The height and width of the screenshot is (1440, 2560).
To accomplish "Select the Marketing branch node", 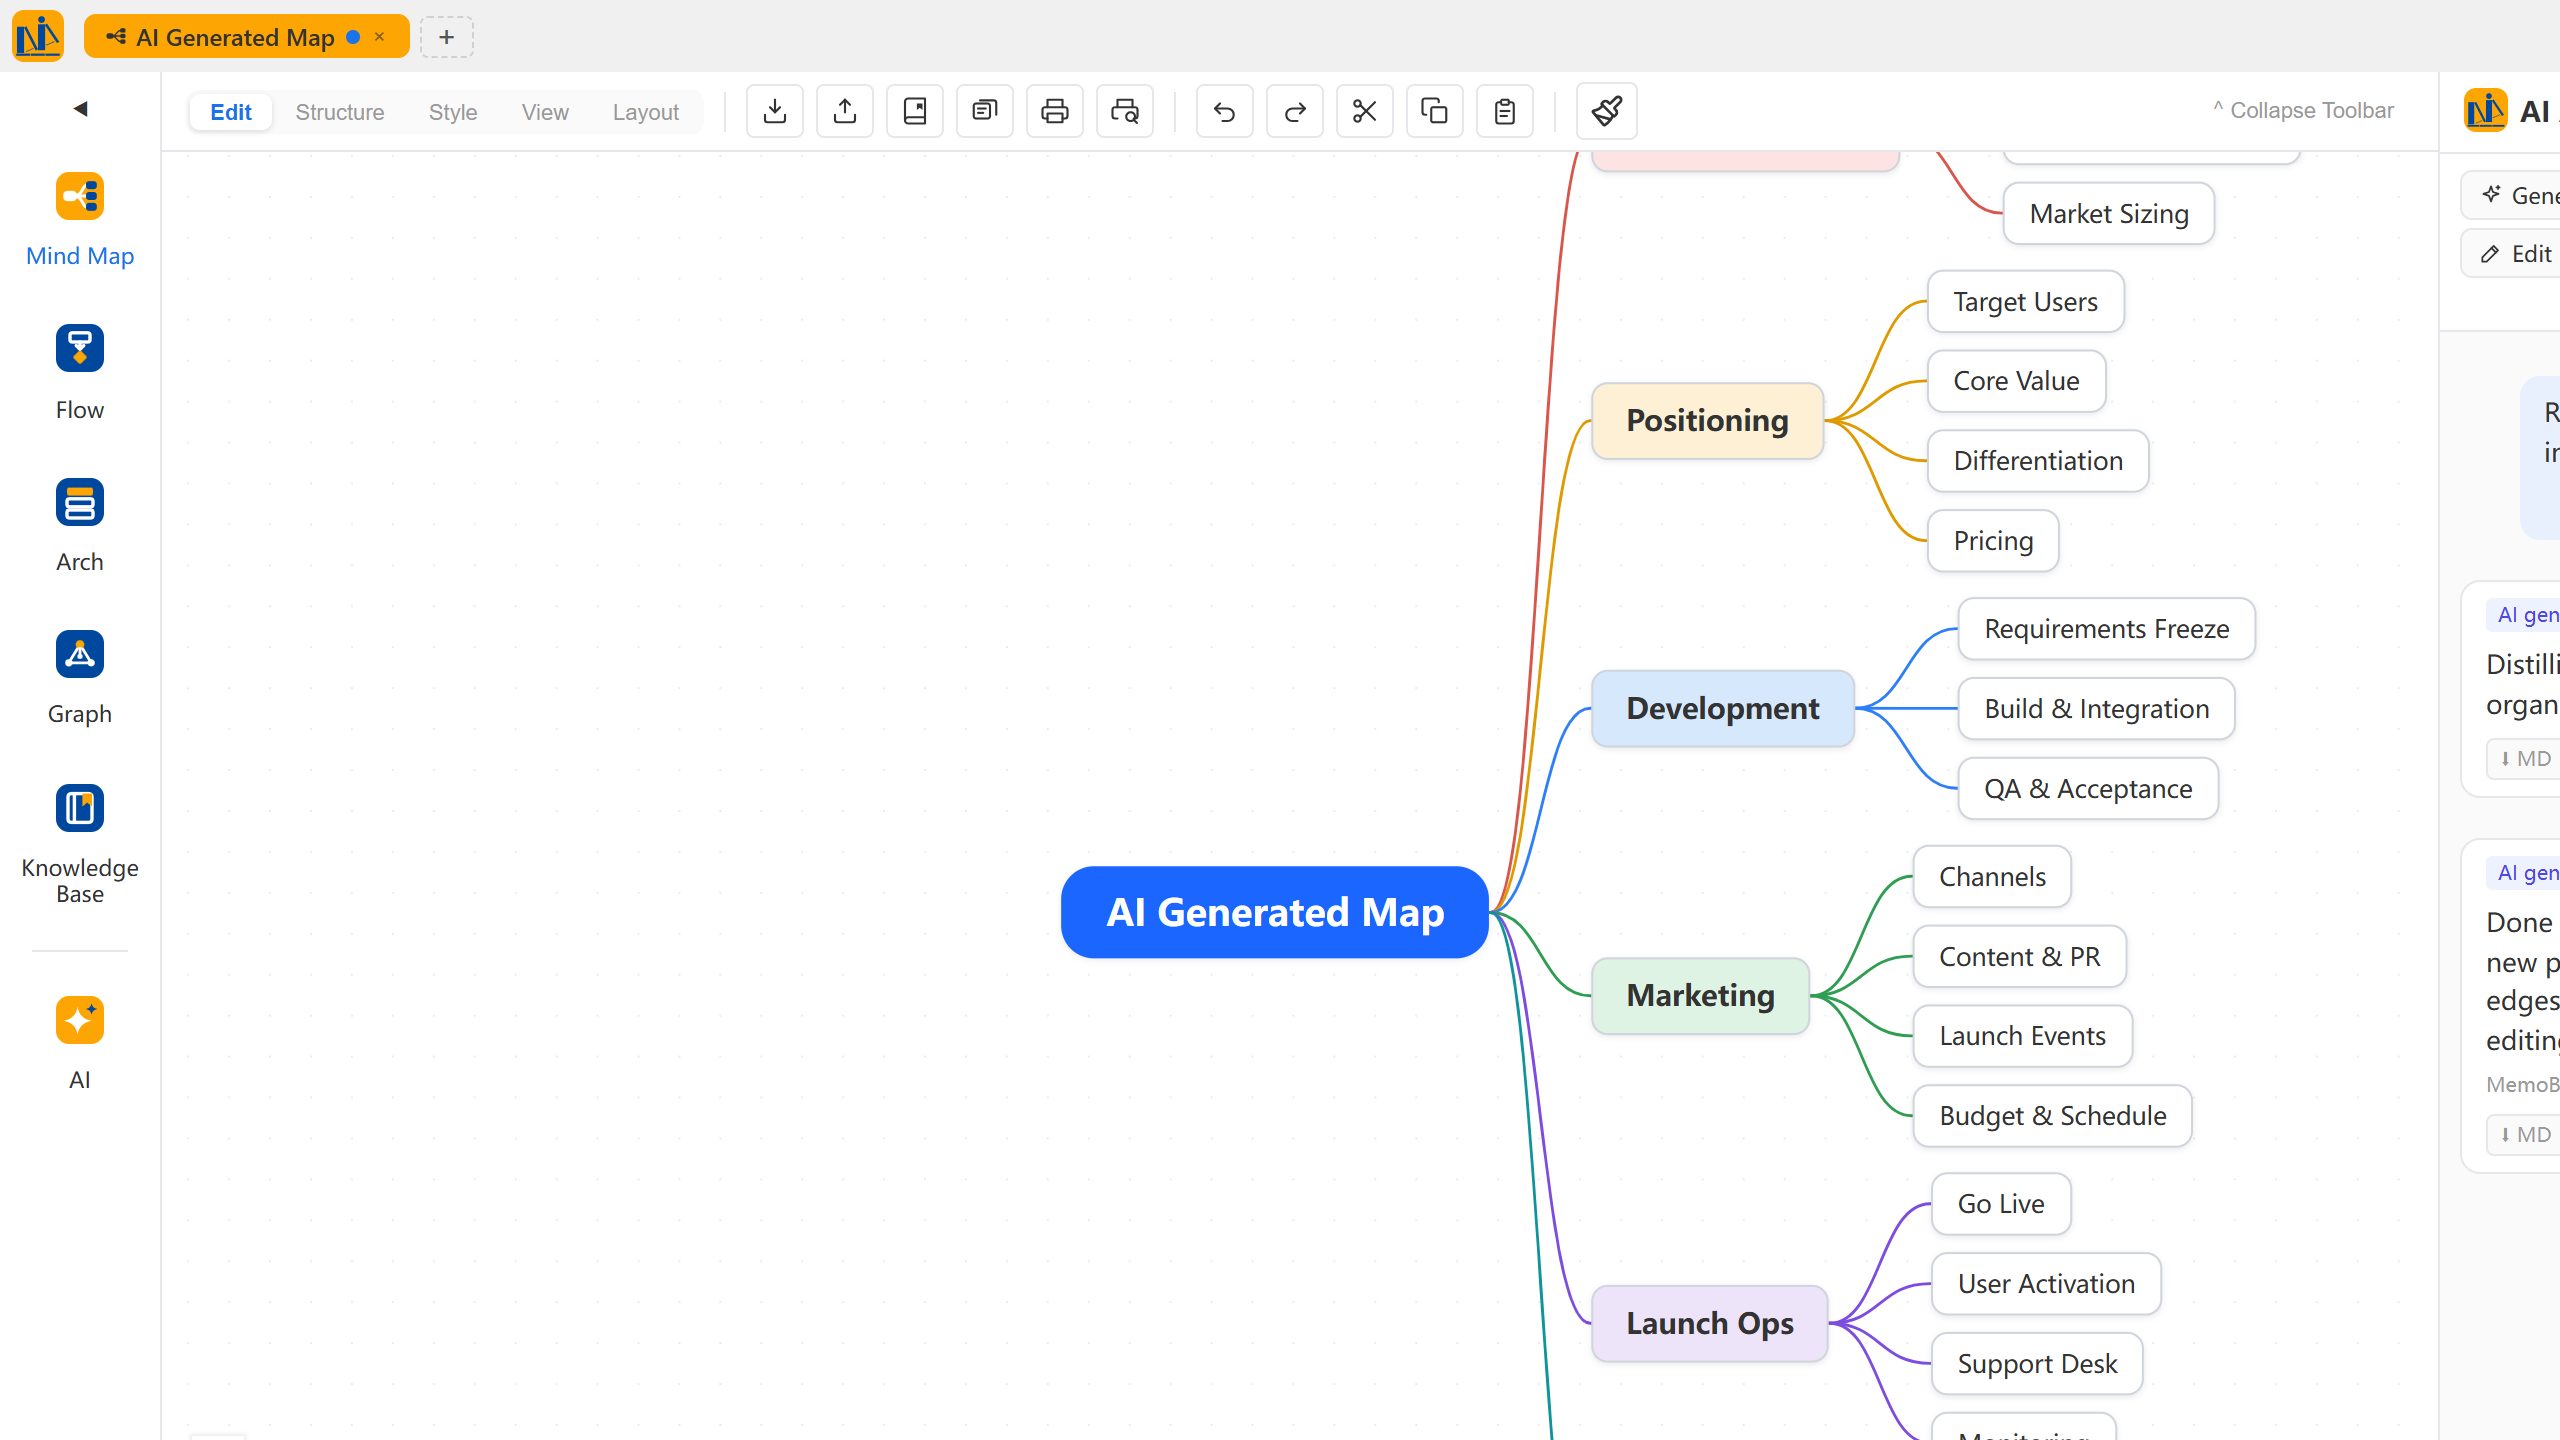I will coord(1701,996).
